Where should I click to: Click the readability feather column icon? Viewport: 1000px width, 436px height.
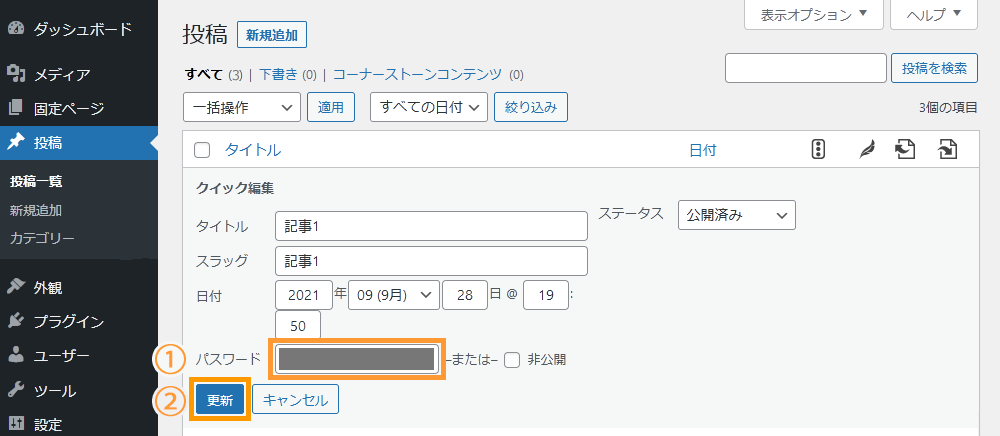click(866, 150)
